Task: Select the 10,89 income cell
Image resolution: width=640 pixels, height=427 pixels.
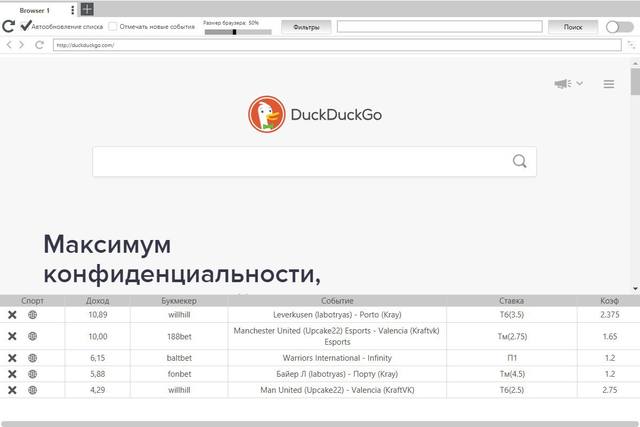Action: [98, 315]
